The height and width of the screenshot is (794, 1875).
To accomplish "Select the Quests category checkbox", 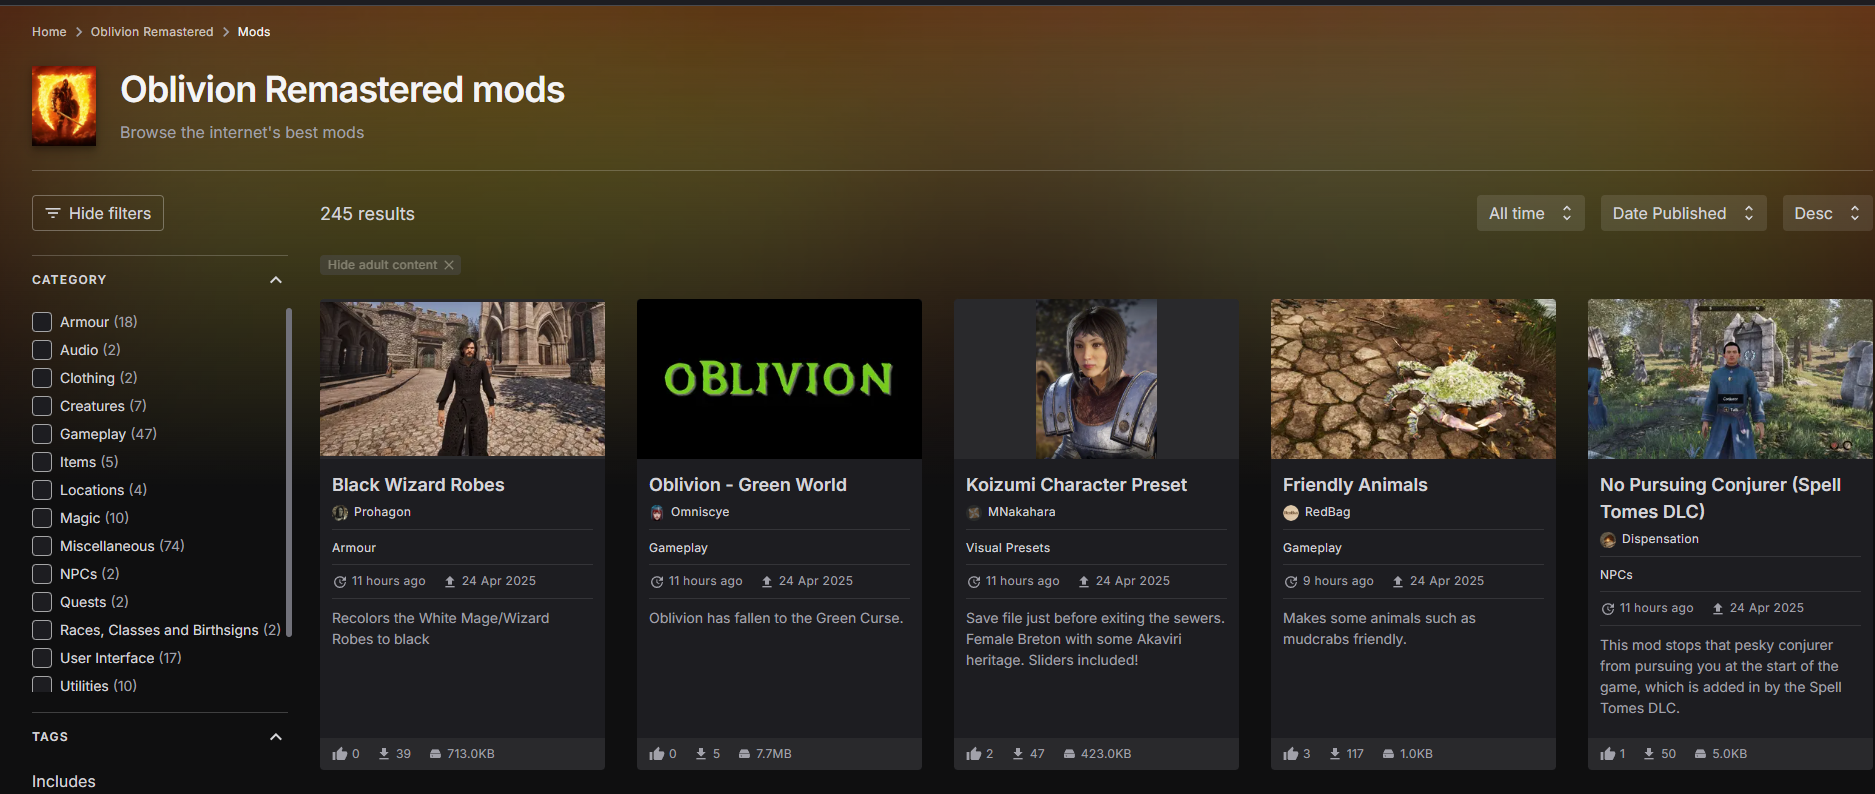I will coord(42,602).
